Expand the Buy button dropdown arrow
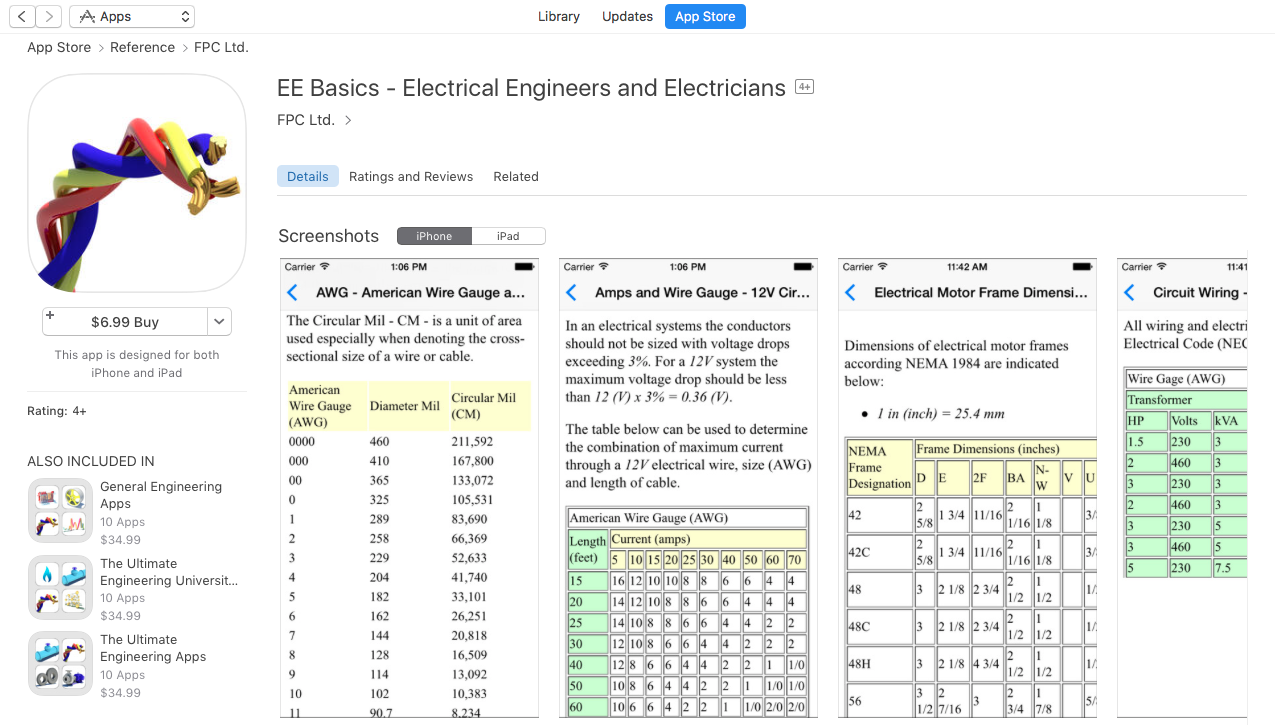This screenshot has height=725, width=1275. tap(220, 322)
